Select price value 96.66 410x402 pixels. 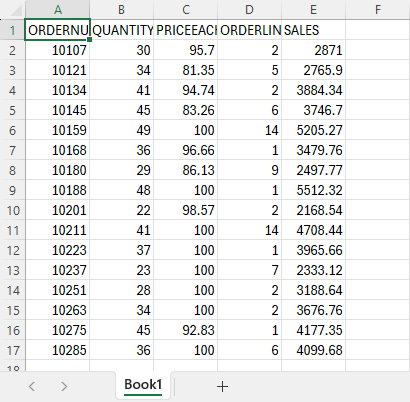[186, 150]
